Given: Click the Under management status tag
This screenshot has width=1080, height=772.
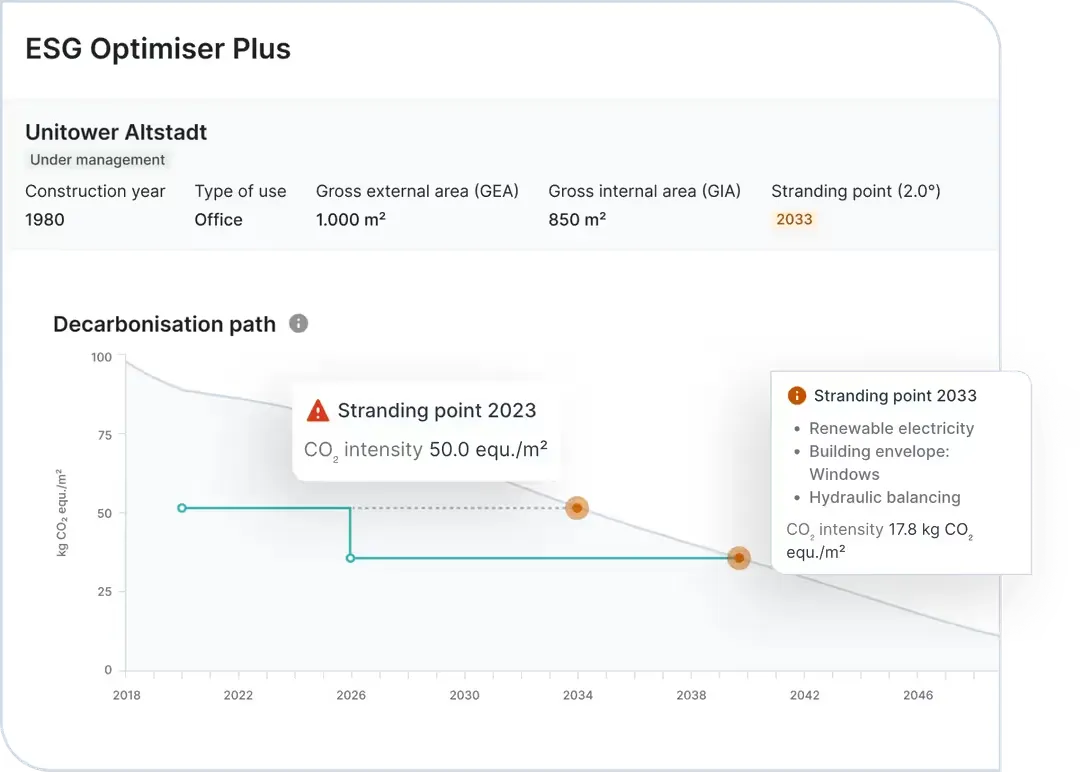Looking at the screenshot, I should [97, 160].
